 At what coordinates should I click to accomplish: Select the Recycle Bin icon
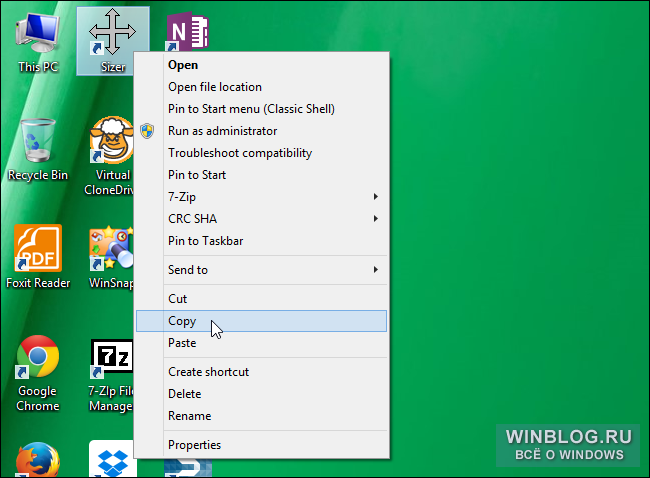pos(37,140)
